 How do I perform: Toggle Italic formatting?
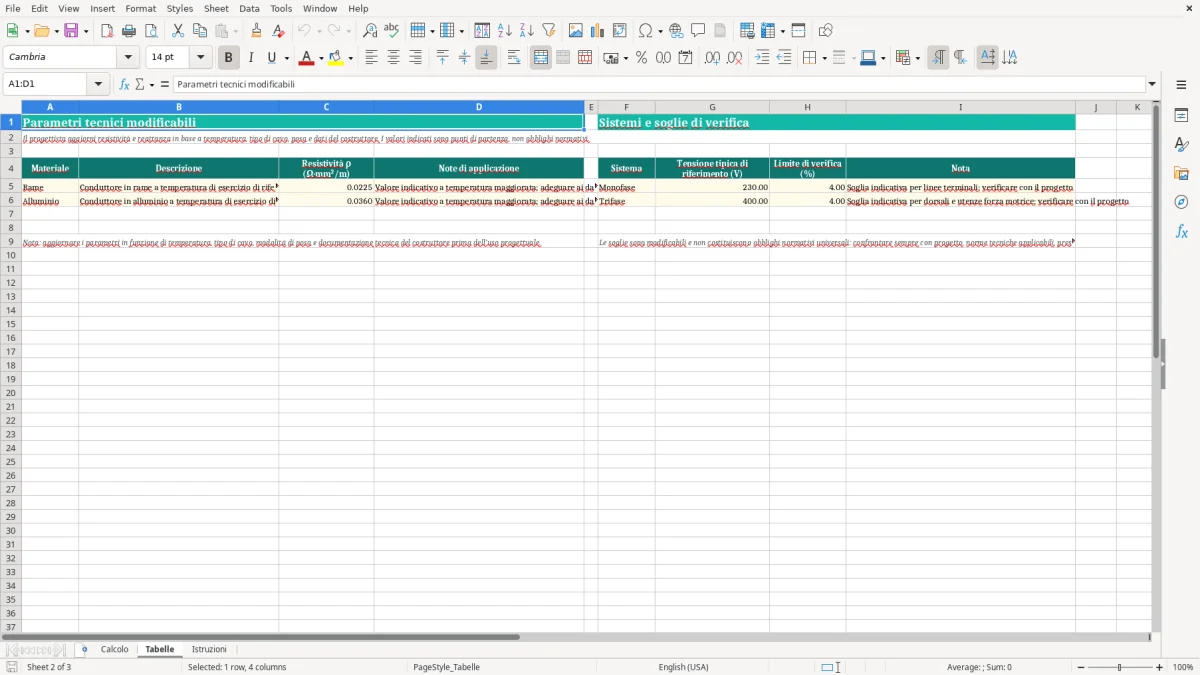point(251,58)
